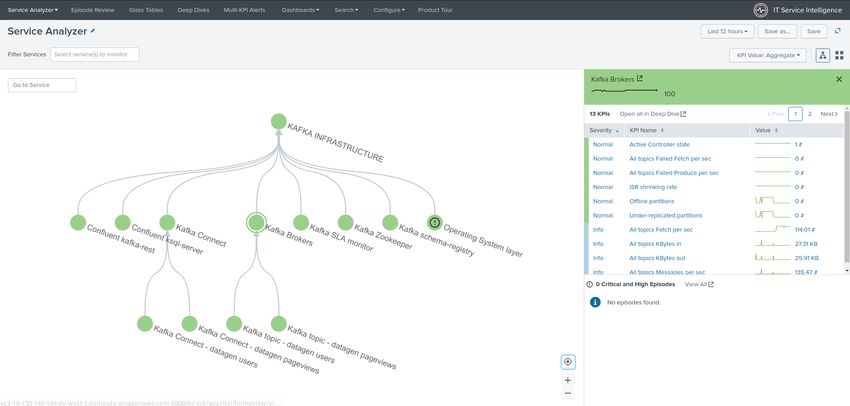Select Kafka topic - datagen users node

click(234, 324)
